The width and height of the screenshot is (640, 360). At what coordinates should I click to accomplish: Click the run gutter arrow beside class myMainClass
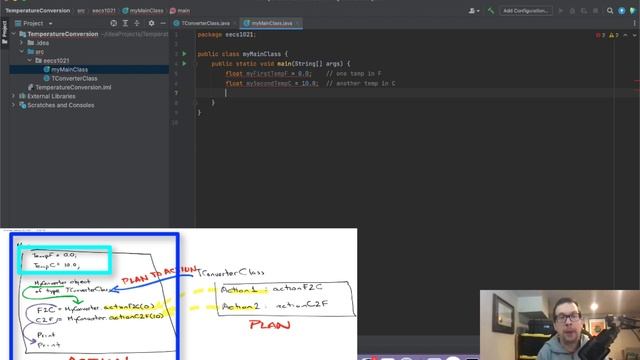184,54
